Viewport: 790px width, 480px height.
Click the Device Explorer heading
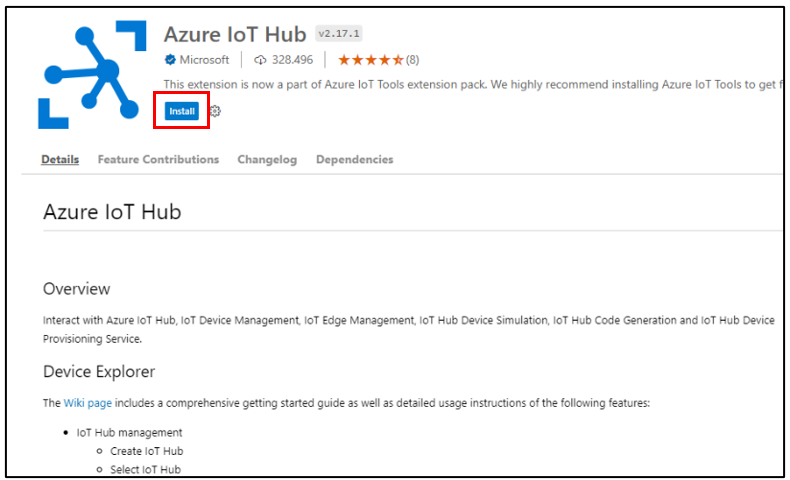pos(99,372)
